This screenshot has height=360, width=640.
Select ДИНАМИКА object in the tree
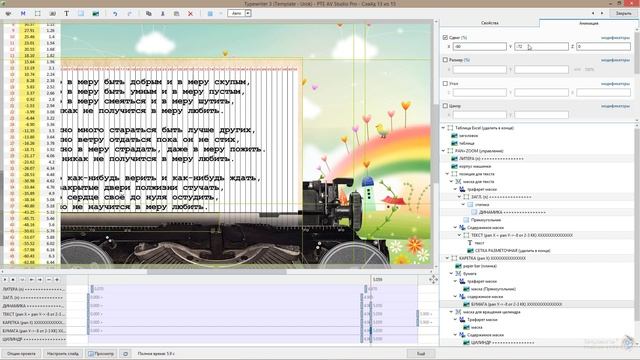(512, 212)
